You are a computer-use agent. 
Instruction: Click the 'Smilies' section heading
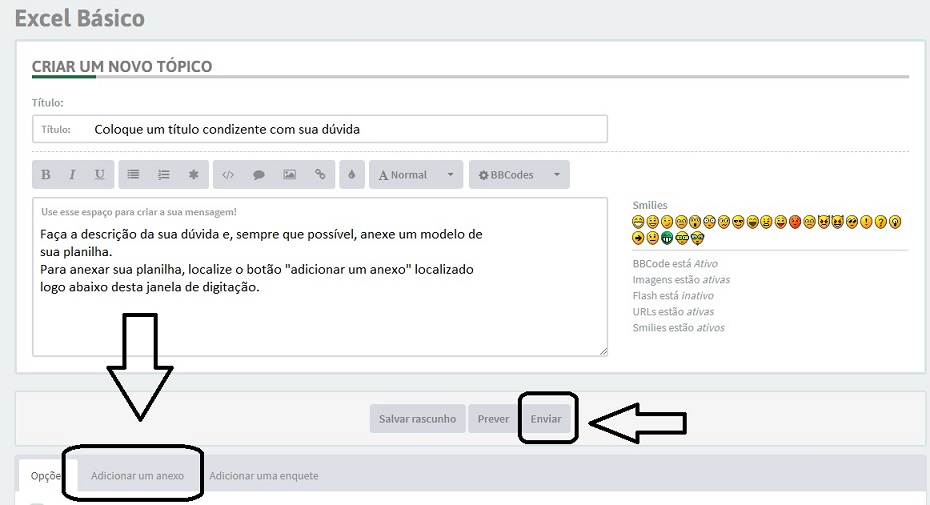[649, 205]
